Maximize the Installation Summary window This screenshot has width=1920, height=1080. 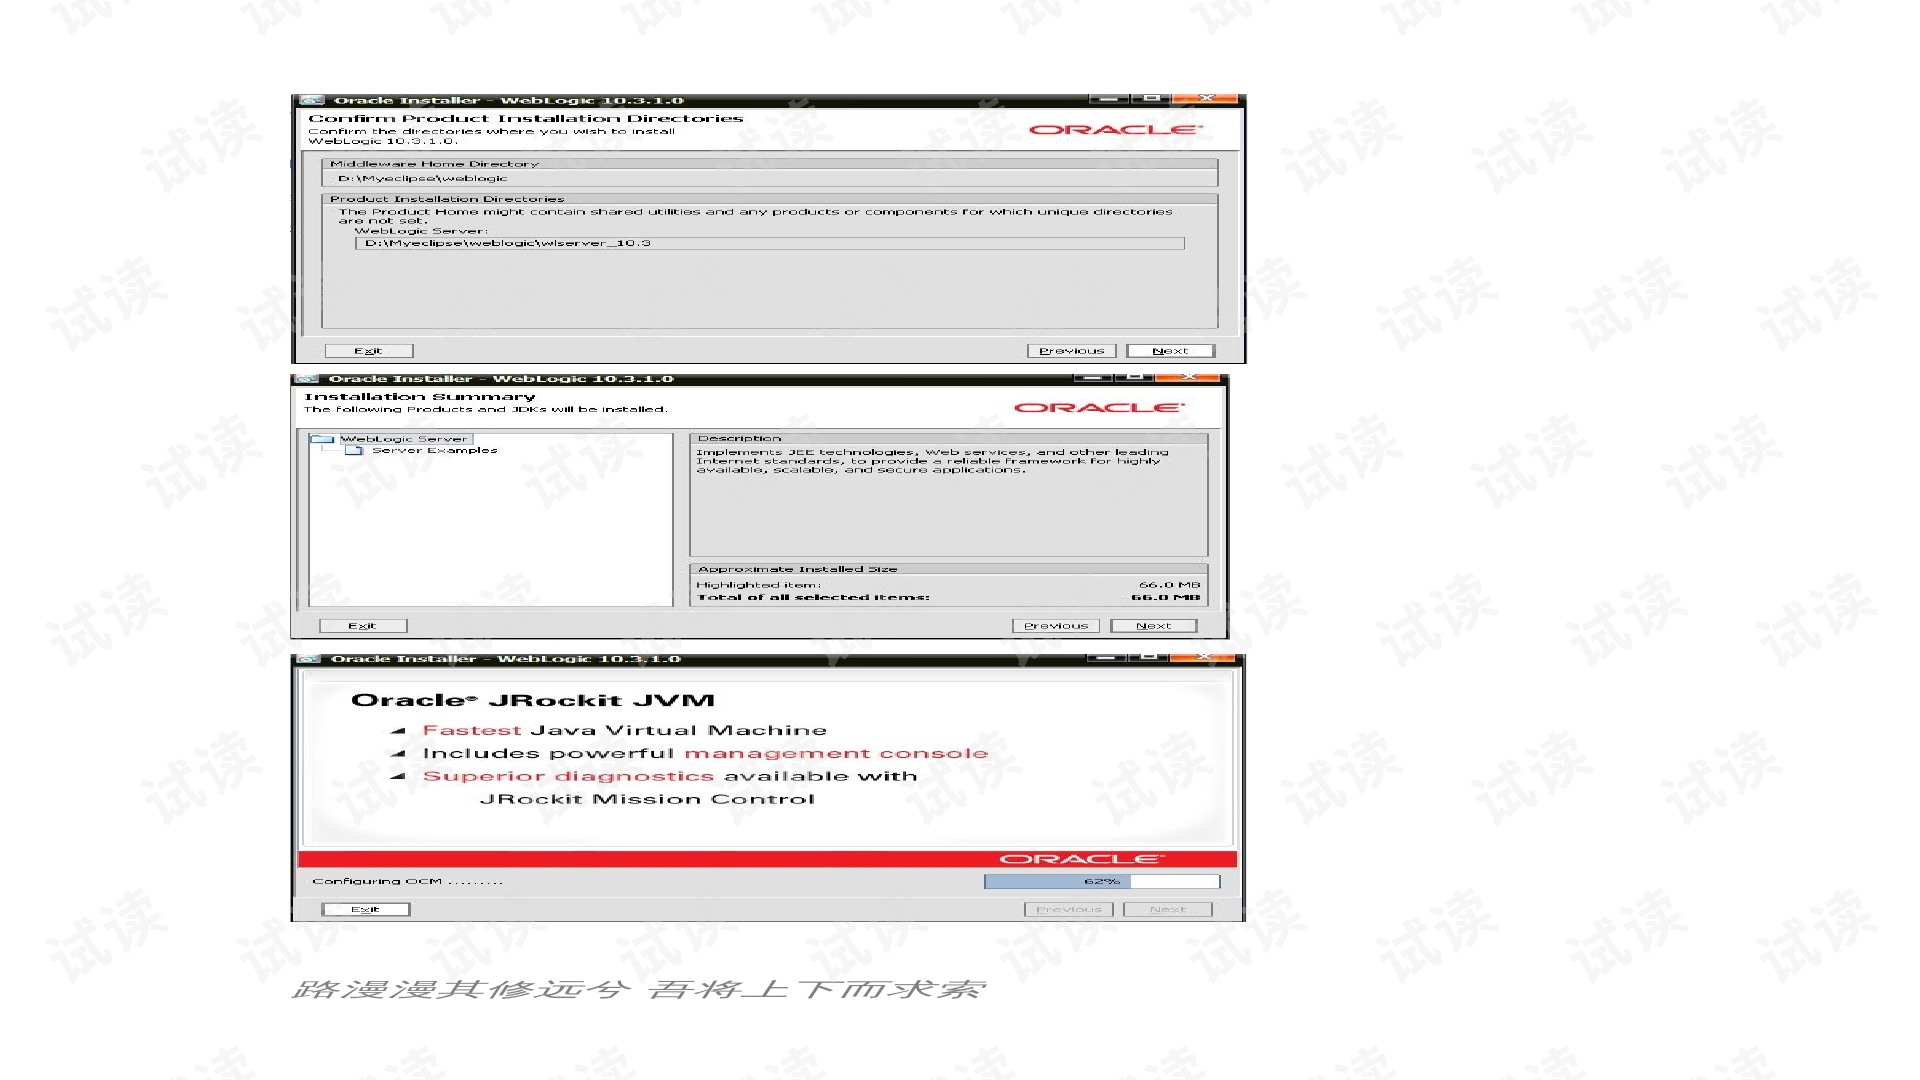pos(1135,378)
